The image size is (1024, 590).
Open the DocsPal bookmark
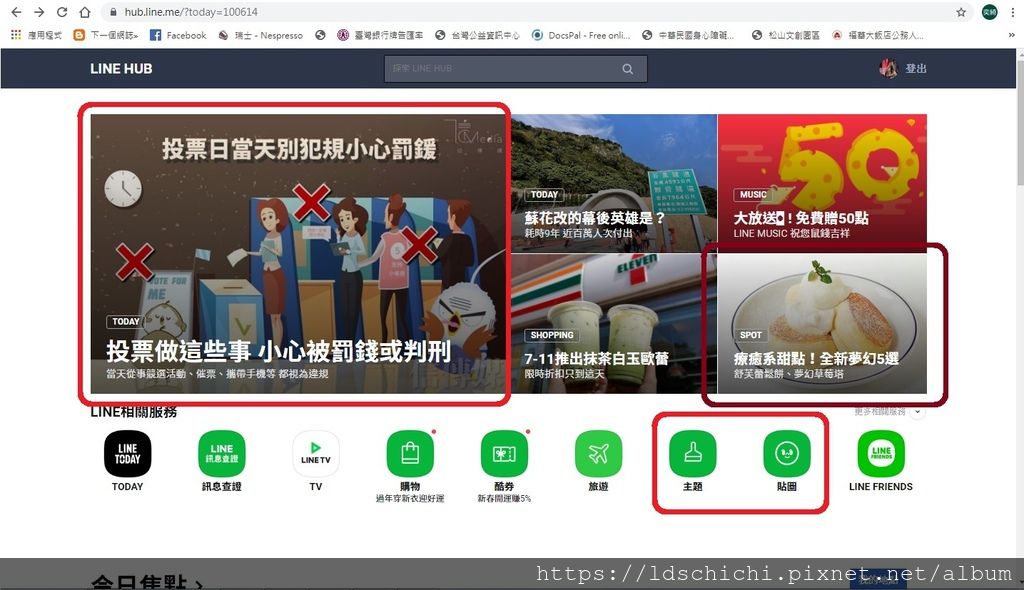click(x=581, y=35)
